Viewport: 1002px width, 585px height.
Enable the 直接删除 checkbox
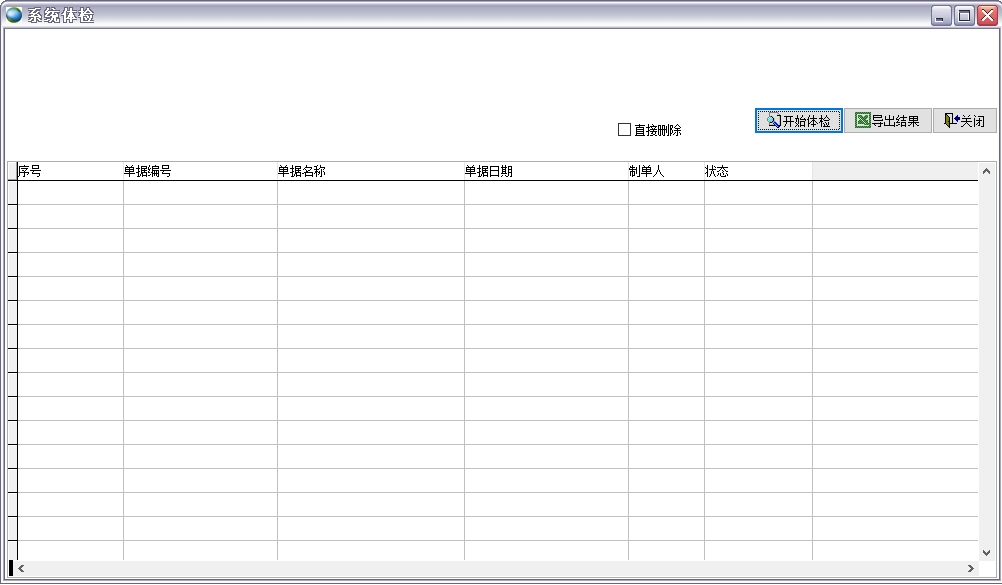click(625, 130)
